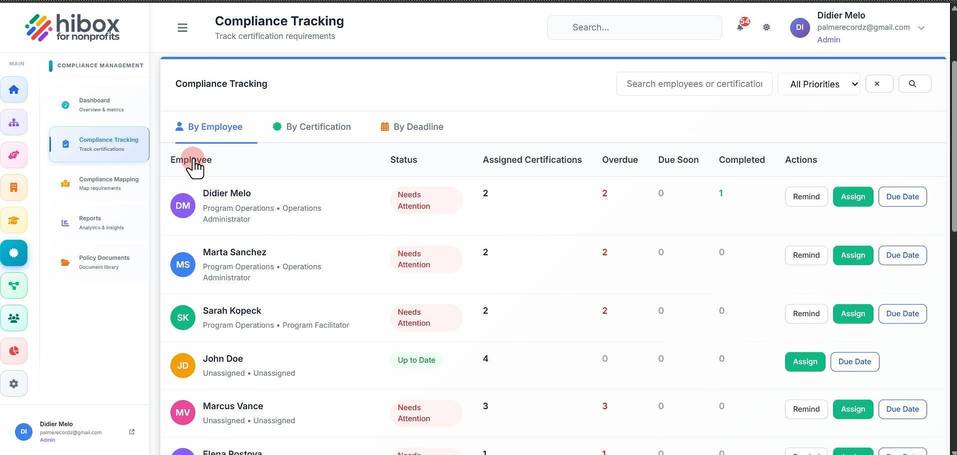This screenshot has width=957, height=455.
Task: Click Didier Melo's Needs Attention status badge
Action: [426, 200]
